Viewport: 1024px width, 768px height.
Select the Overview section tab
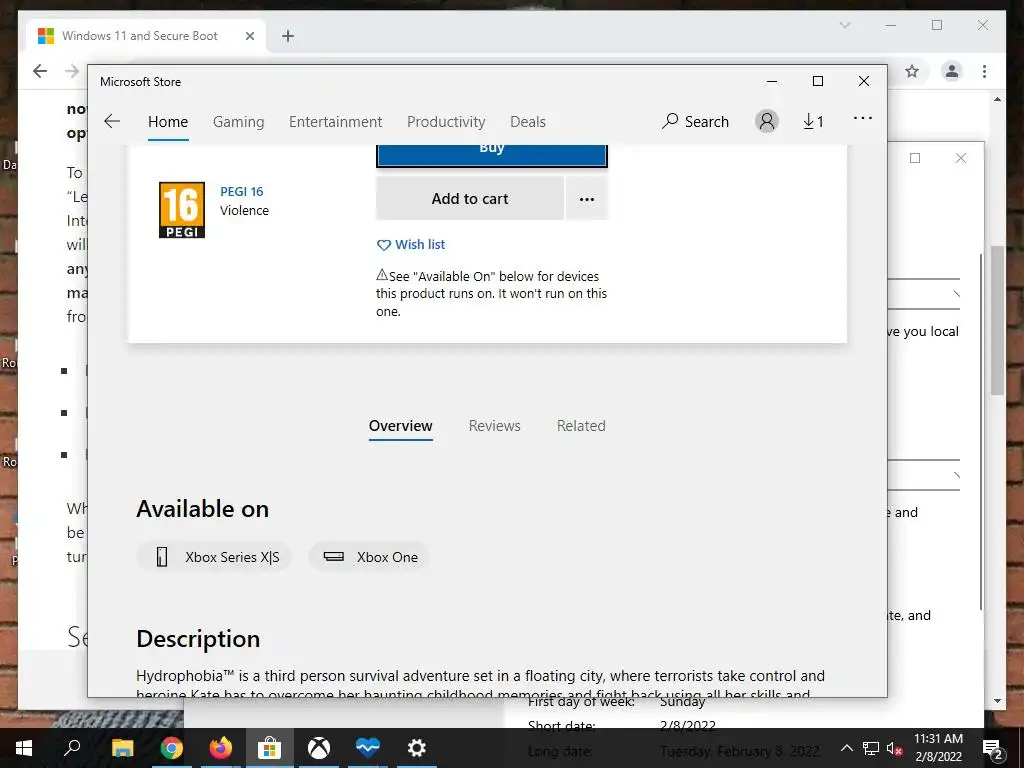tap(400, 426)
